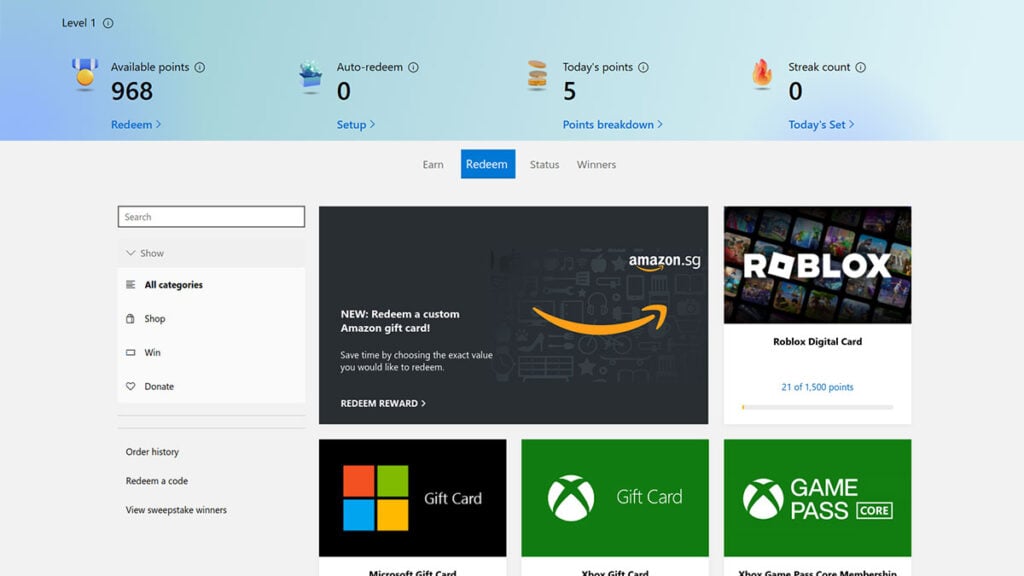Screen dimensions: 1024x576
Task: Open Order history
Action: click(151, 451)
